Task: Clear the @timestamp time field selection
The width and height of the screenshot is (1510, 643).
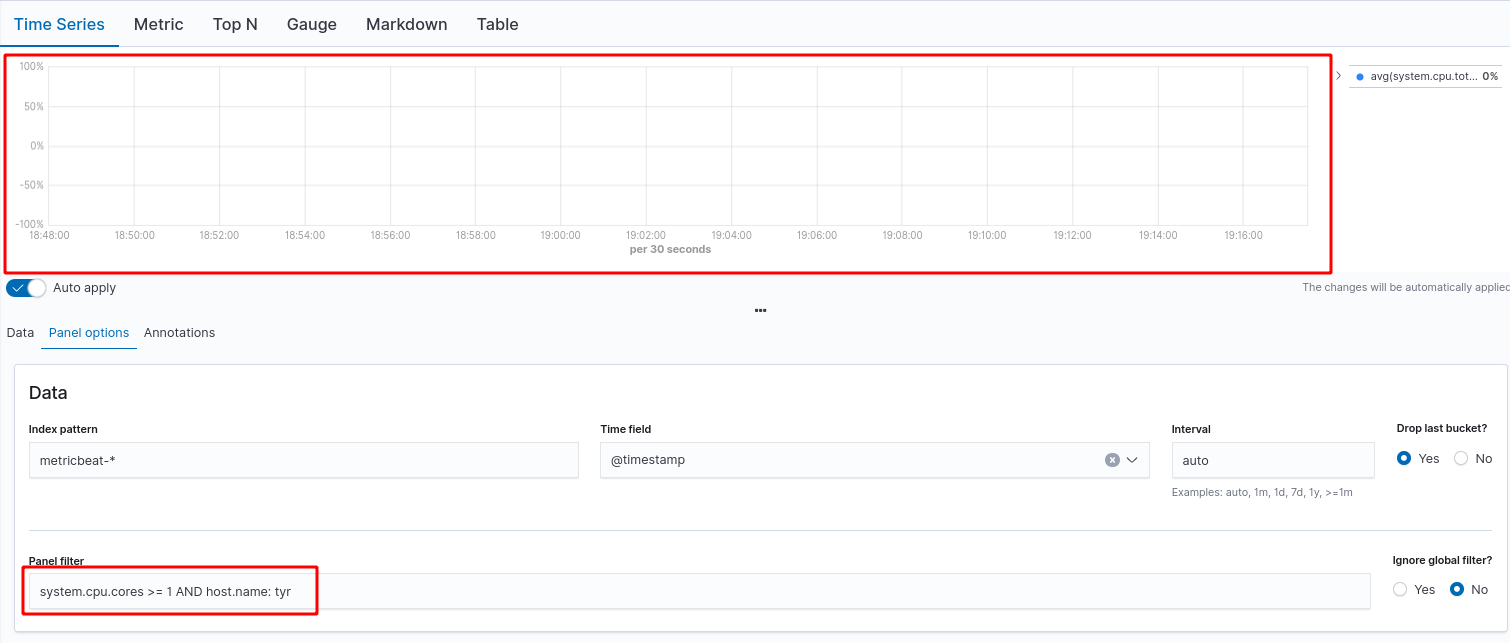Action: (1112, 460)
